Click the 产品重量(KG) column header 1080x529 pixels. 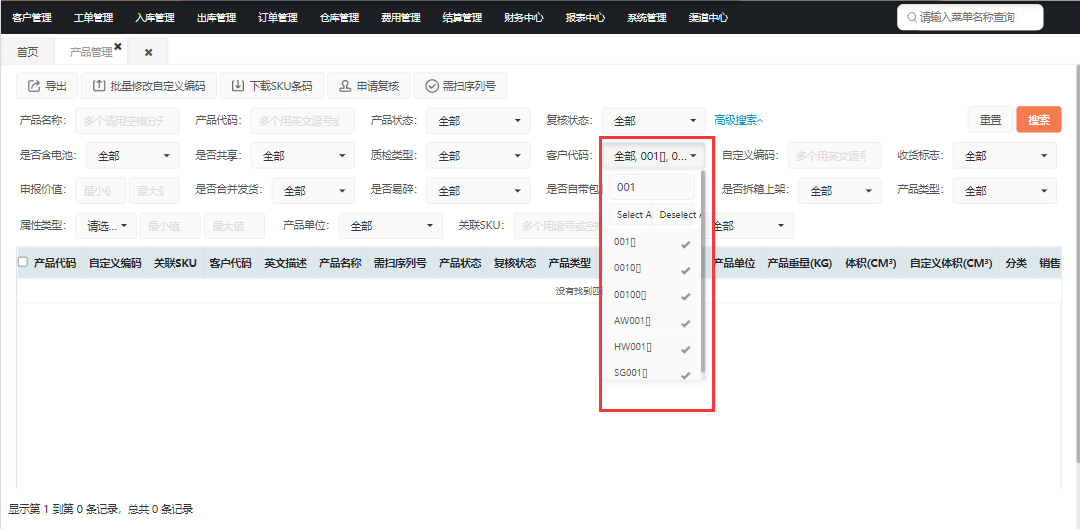800,262
